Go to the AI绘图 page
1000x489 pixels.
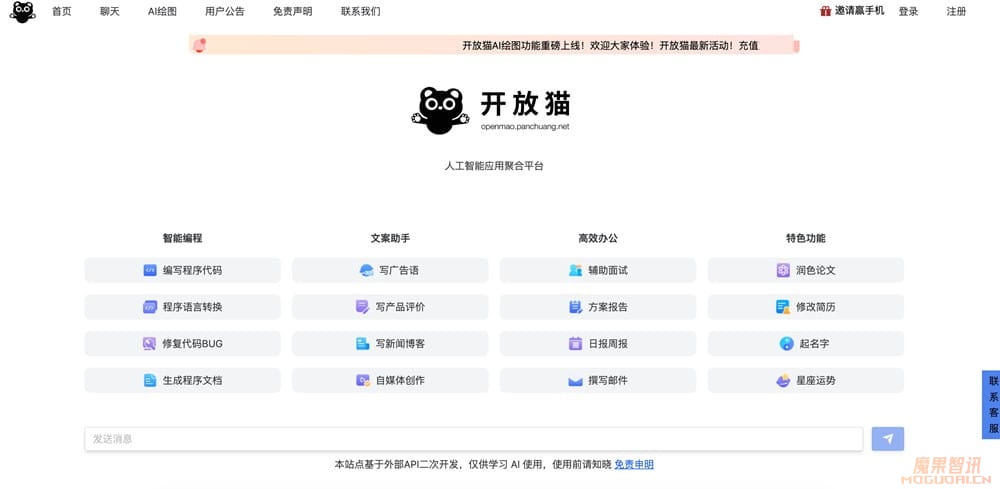click(162, 11)
